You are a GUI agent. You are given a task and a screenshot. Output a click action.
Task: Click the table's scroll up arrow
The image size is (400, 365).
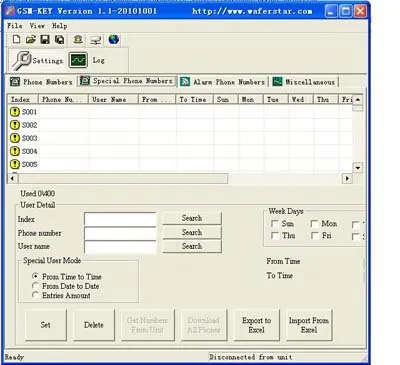pyautogui.click(x=358, y=99)
